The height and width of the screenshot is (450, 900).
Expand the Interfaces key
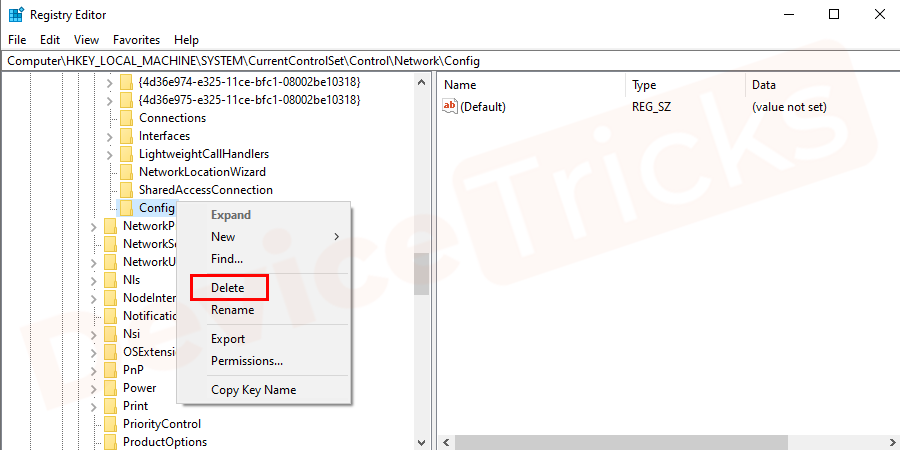pyautogui.click(x=110, y=136)
